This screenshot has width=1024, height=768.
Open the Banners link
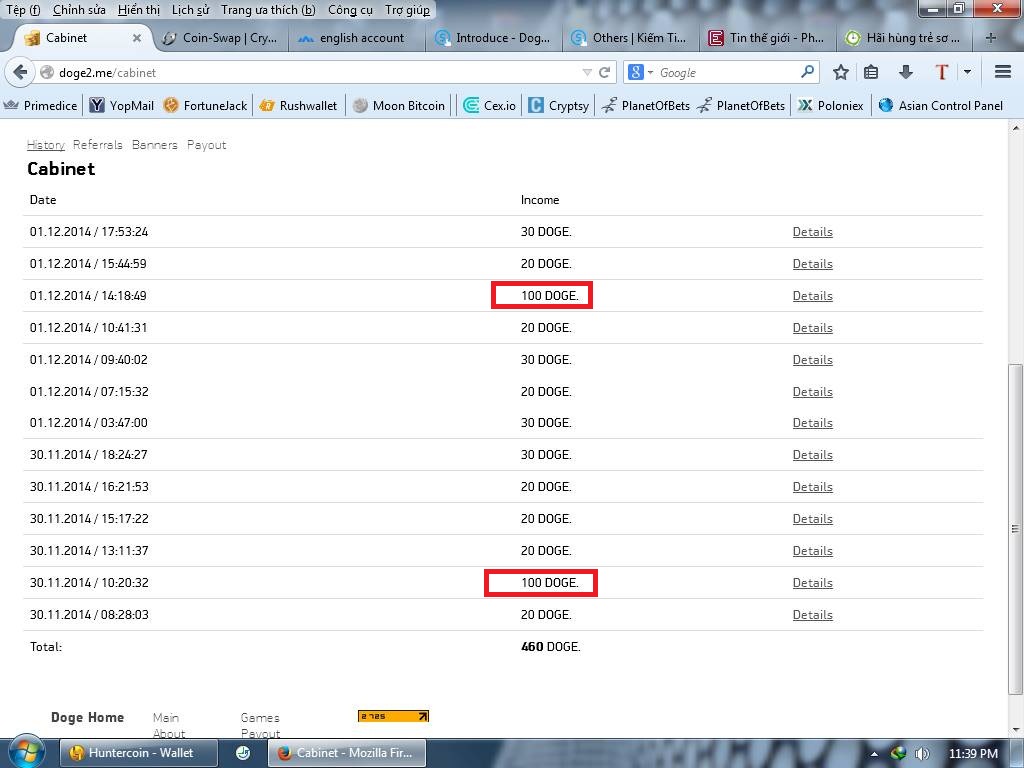pyautogui.click(x=155, y=145)
